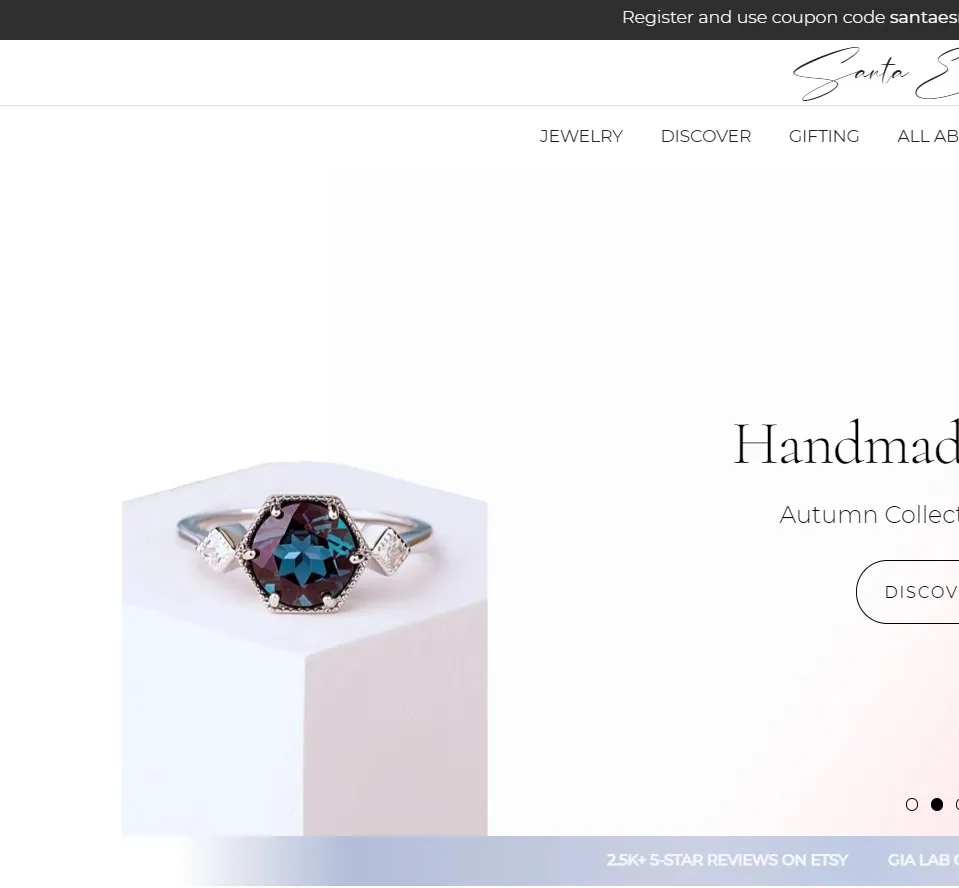Click the Autumn Collect... subtitle text
Image resolution: width=959 pixels, height=888 pixels.
[x=869, y=515]
